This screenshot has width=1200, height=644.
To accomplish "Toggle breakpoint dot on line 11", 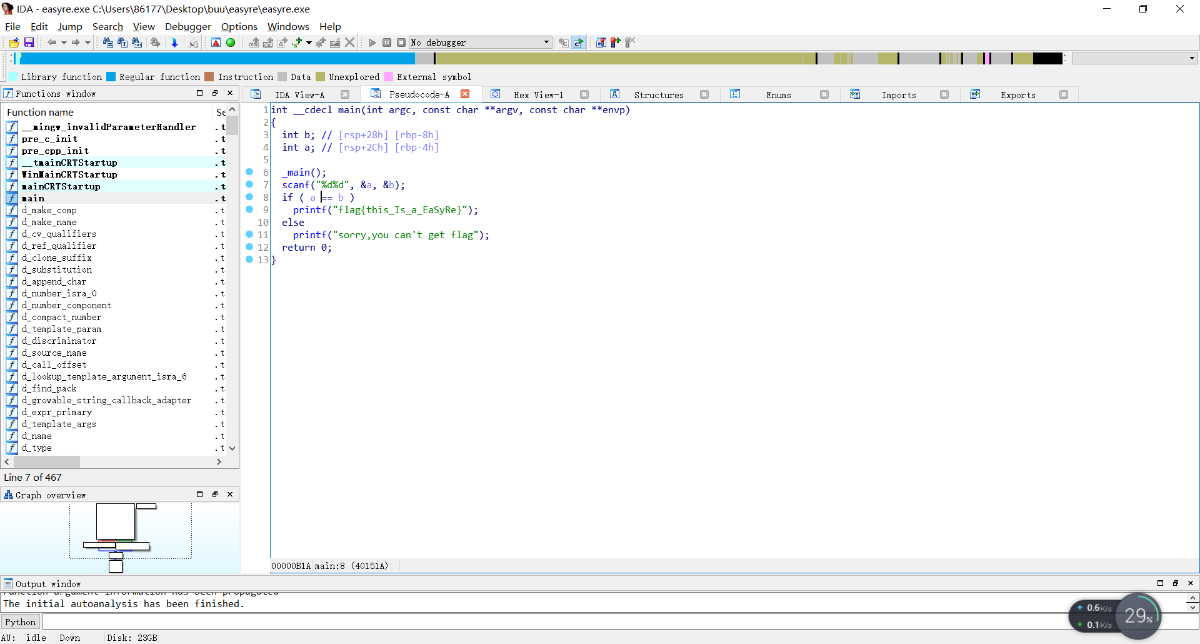I will click(x=249, y=234).
